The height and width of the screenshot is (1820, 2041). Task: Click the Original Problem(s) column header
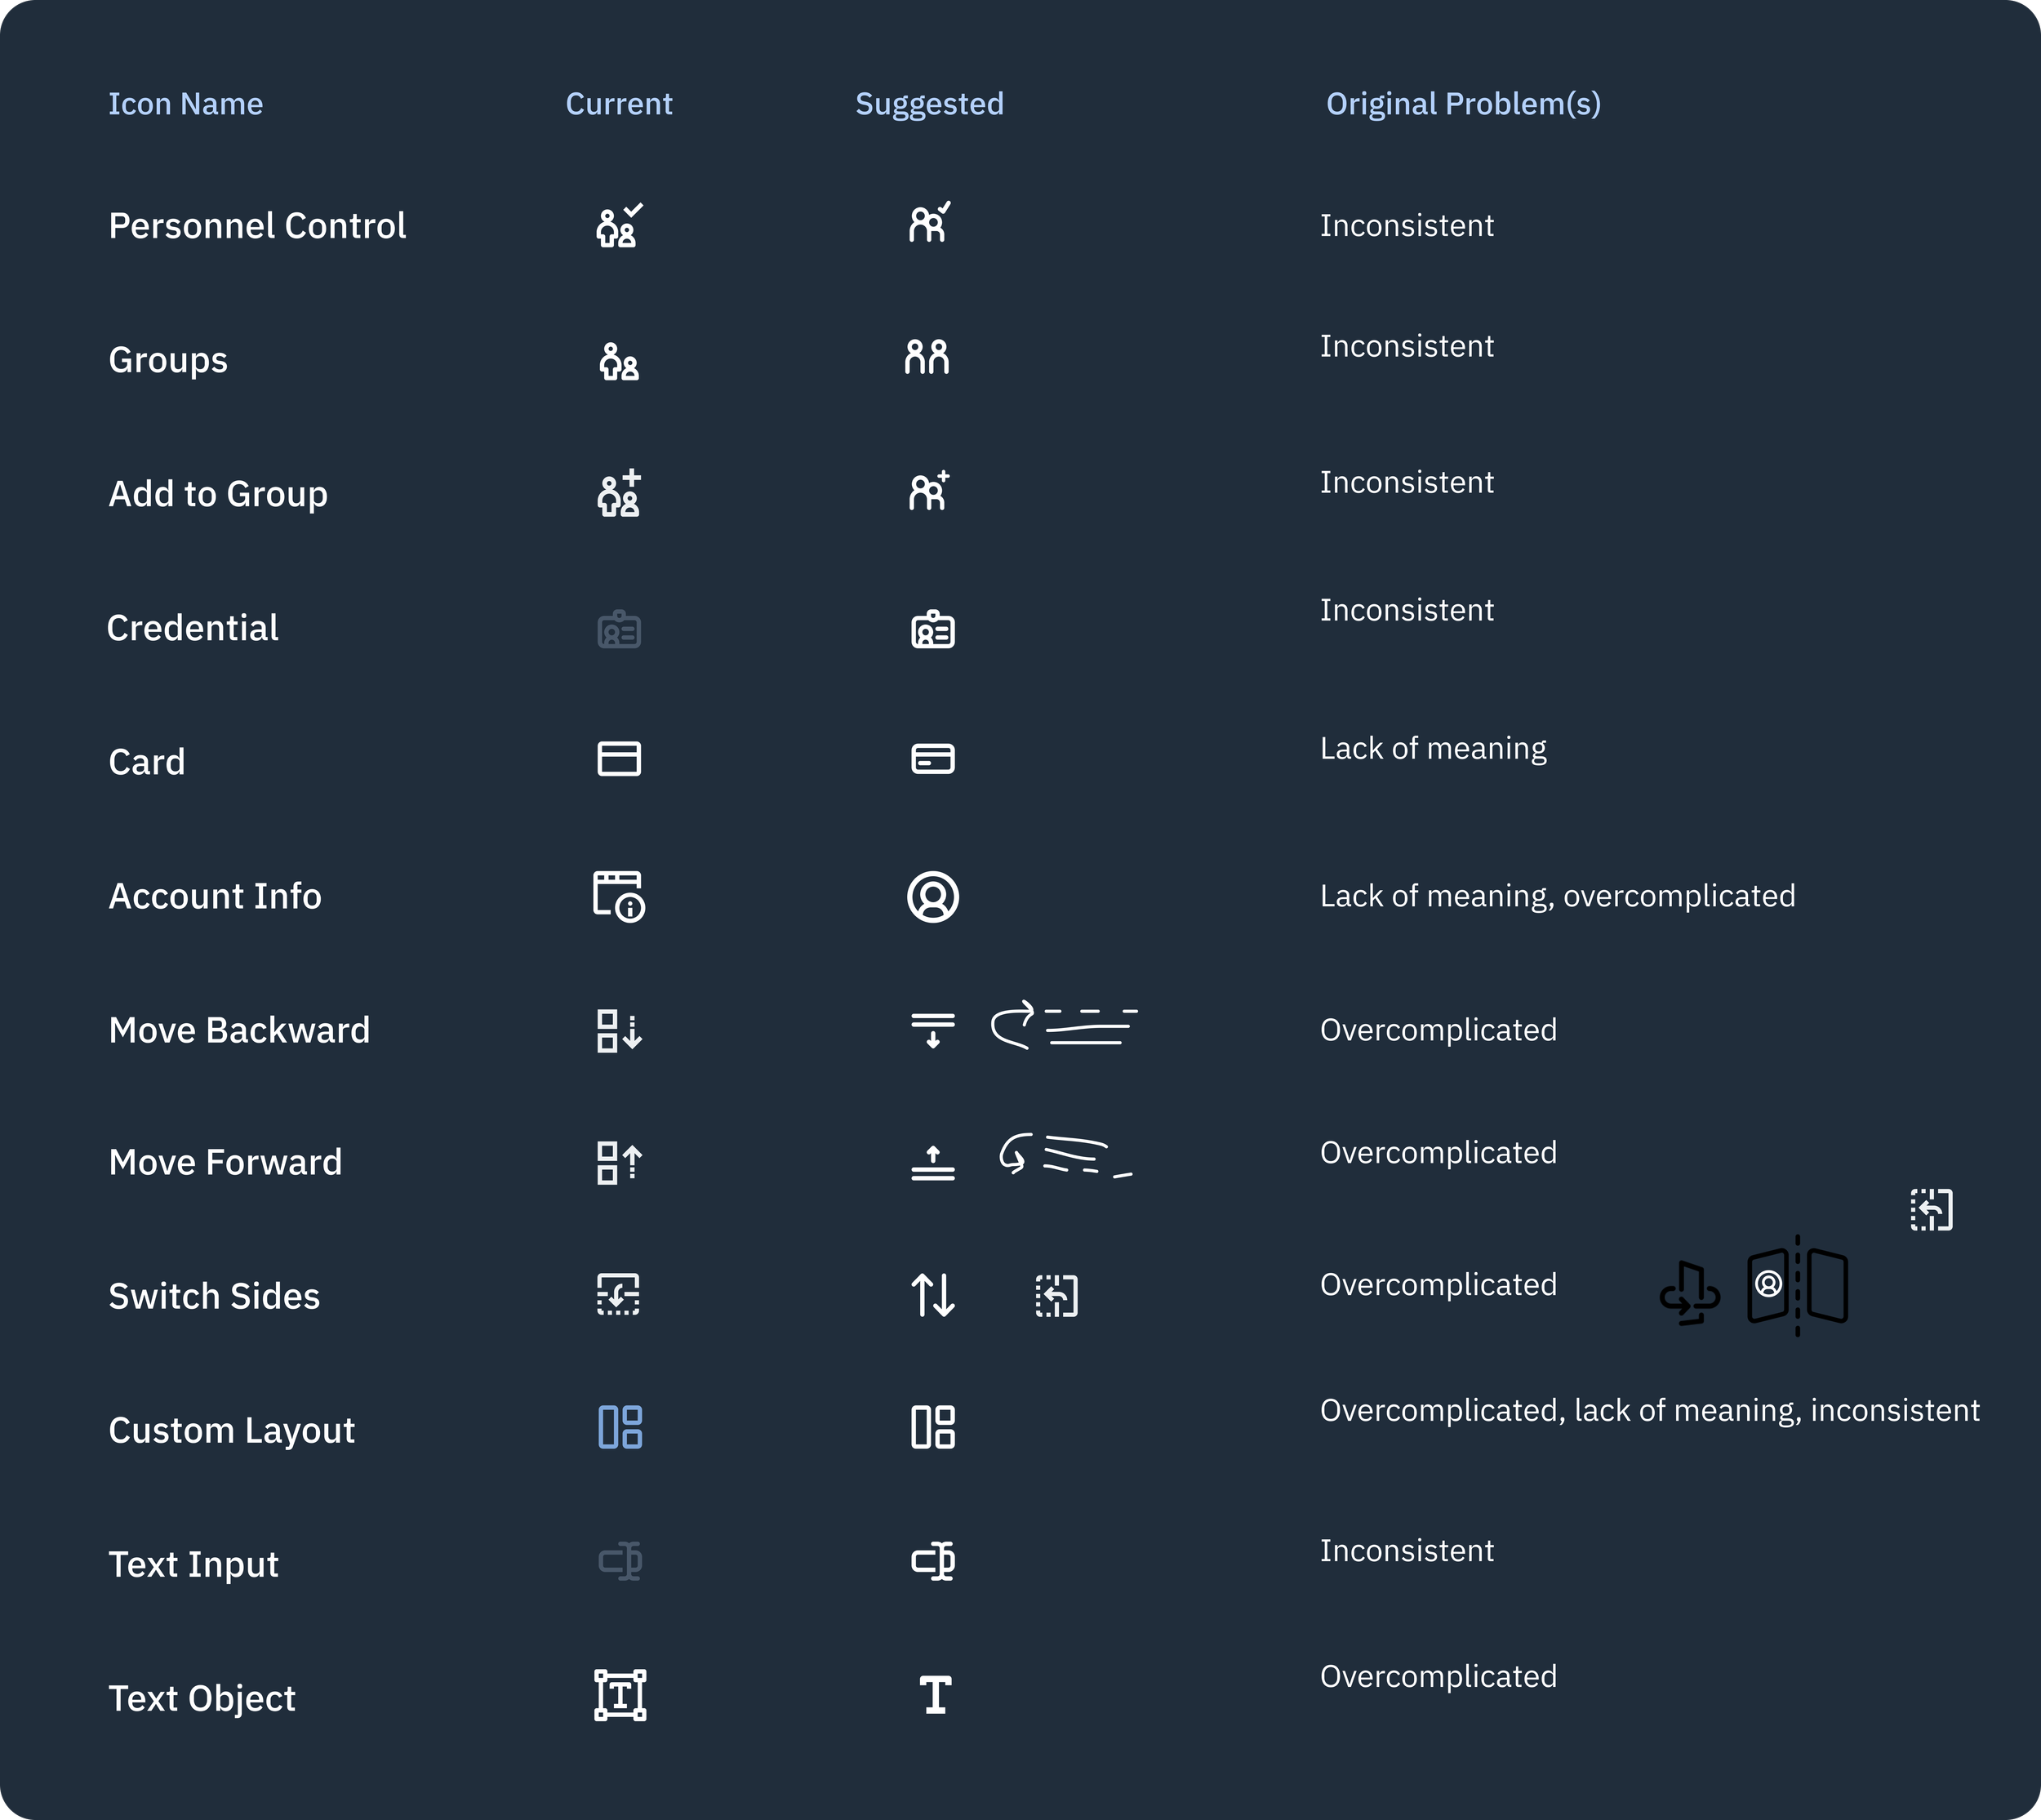coord(1463,104)
